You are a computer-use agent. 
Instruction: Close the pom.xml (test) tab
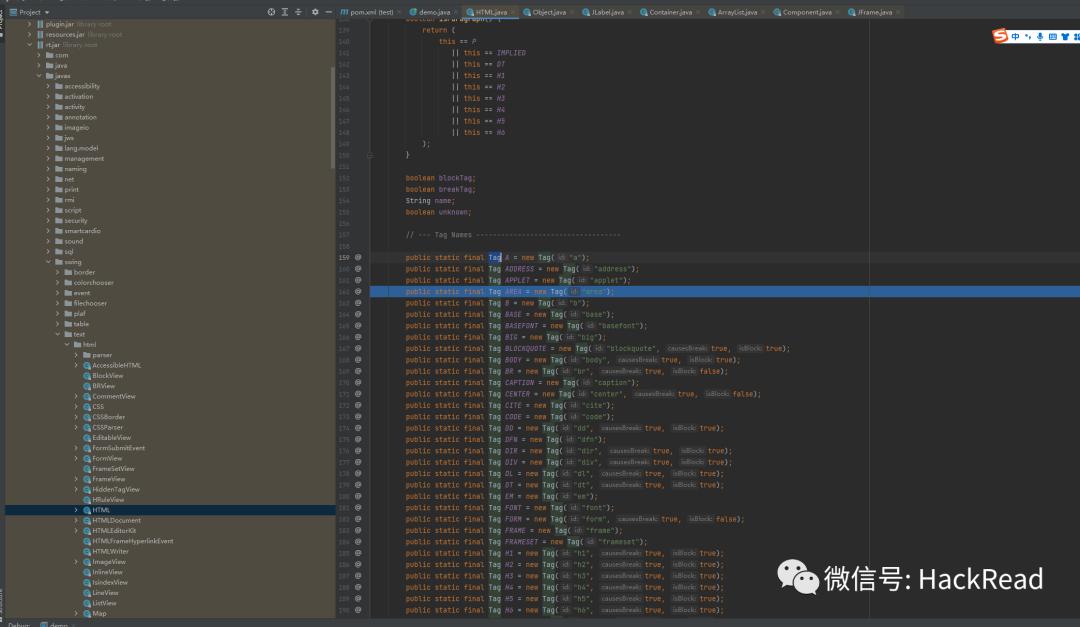click(x=399, y=12)
